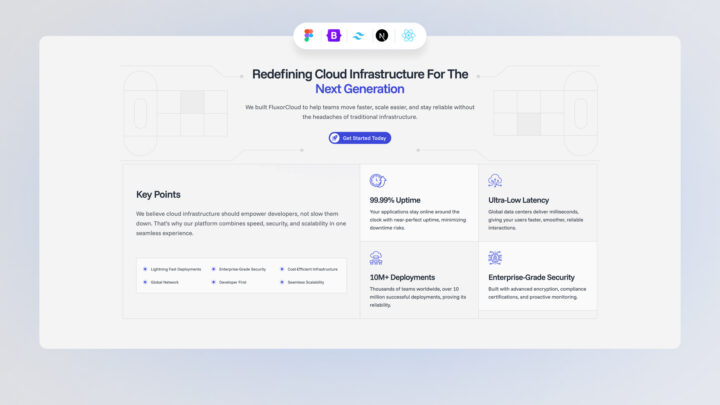The height and width of the screenshot is (405, 720).
Task: Open the Ultra-Low Latency card heading
Action: click(518, 200)
